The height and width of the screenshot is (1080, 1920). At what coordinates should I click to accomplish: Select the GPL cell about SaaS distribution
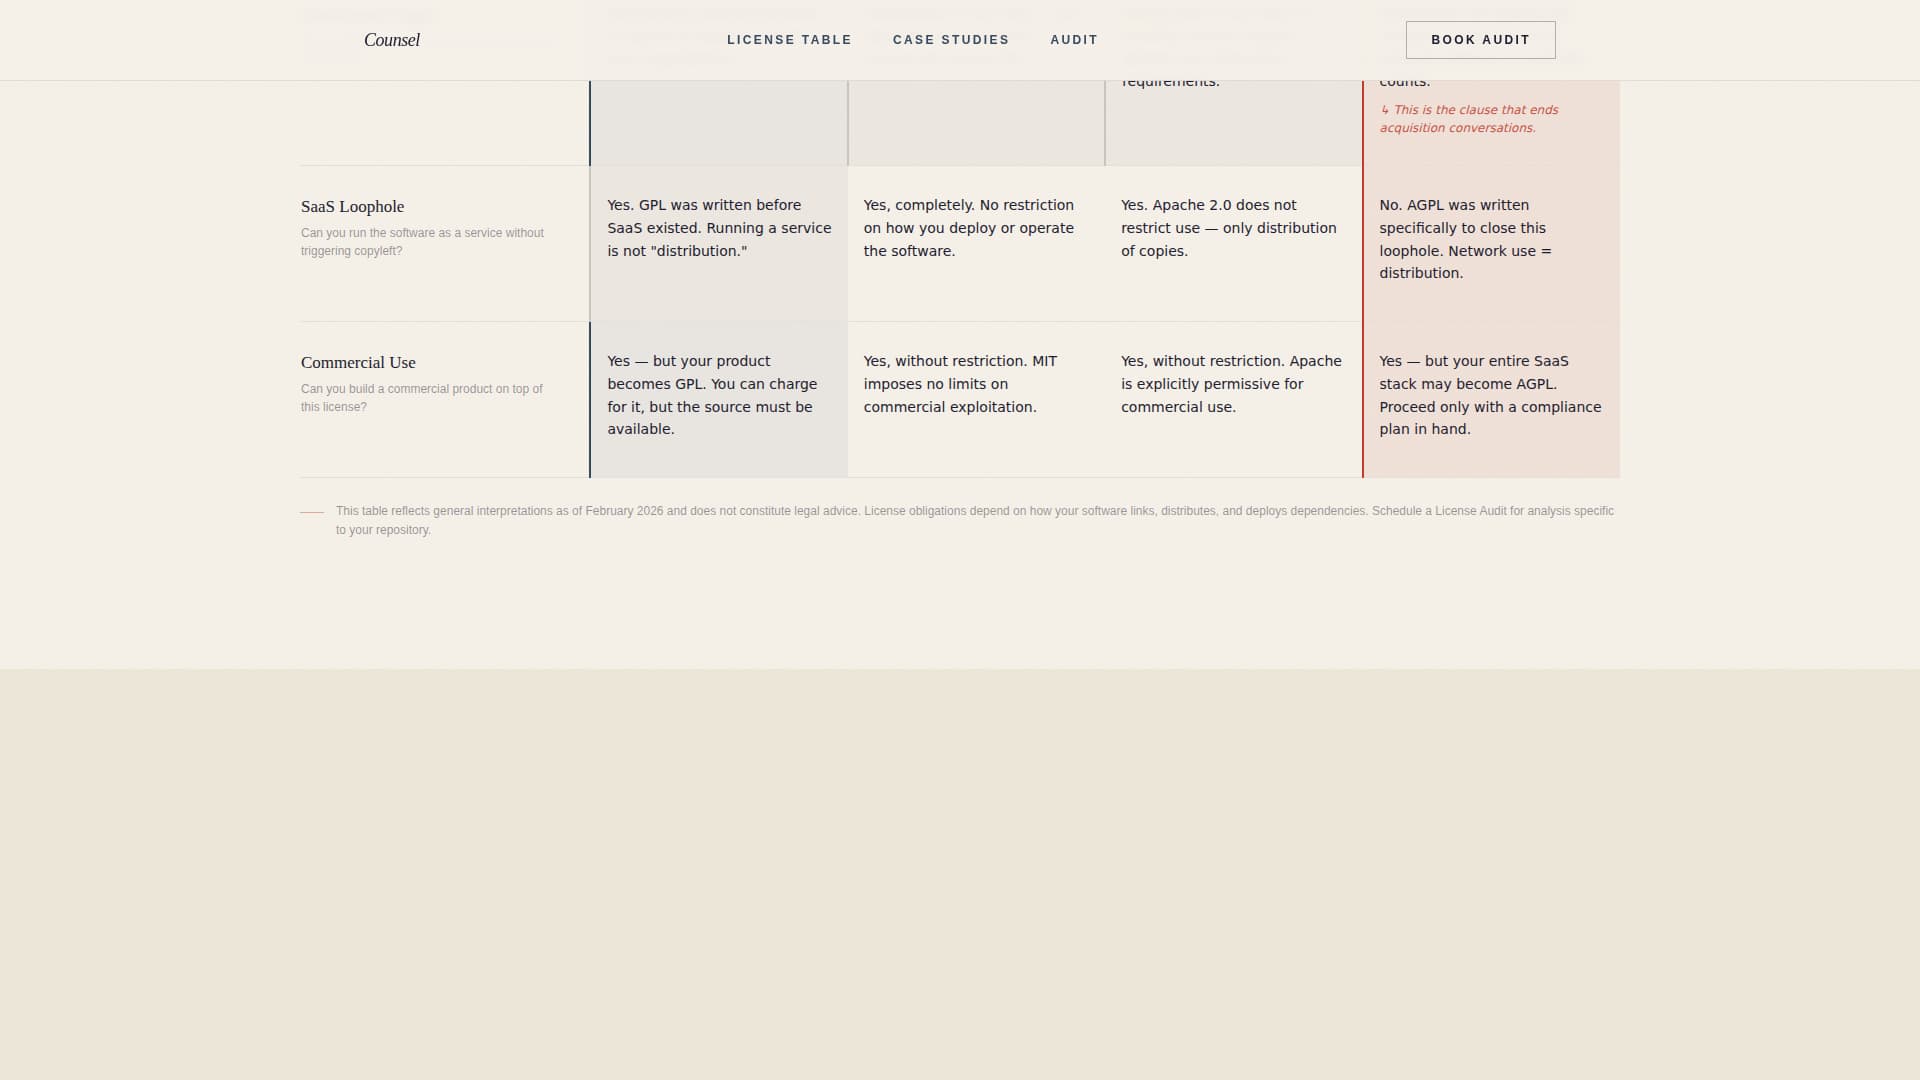tap(718, 228)
